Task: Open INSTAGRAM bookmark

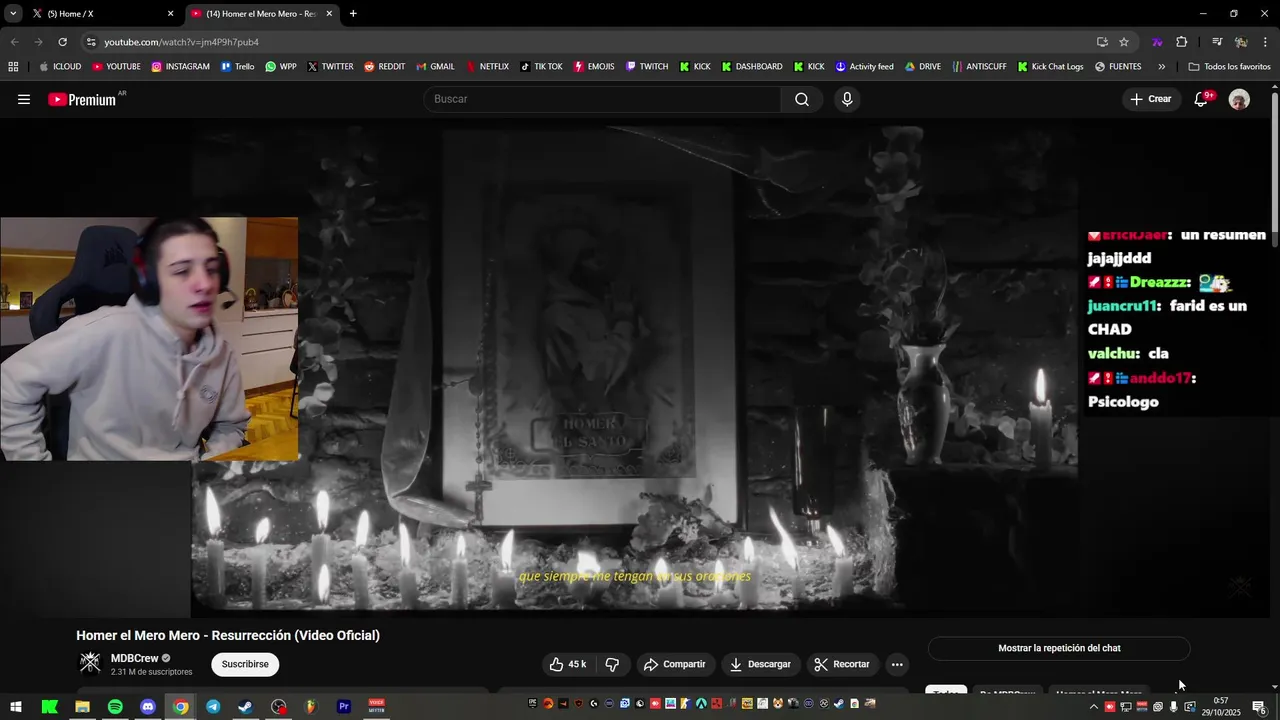Action: point(181,67)
